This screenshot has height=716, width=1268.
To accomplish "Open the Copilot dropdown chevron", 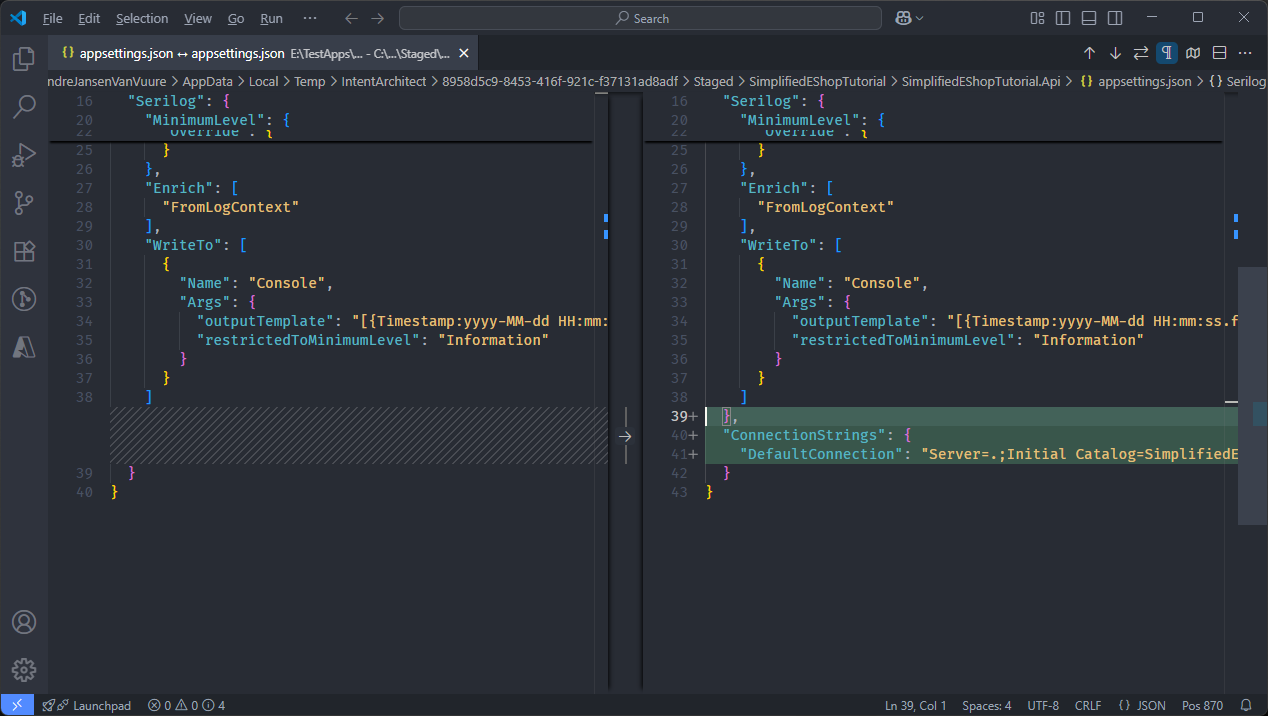I will click(920, 18).
